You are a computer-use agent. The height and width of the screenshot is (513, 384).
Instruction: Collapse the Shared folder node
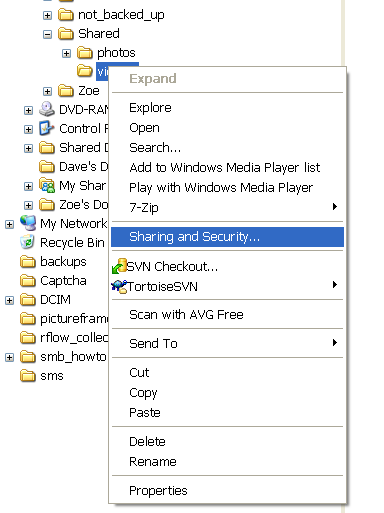coord(47,34)
